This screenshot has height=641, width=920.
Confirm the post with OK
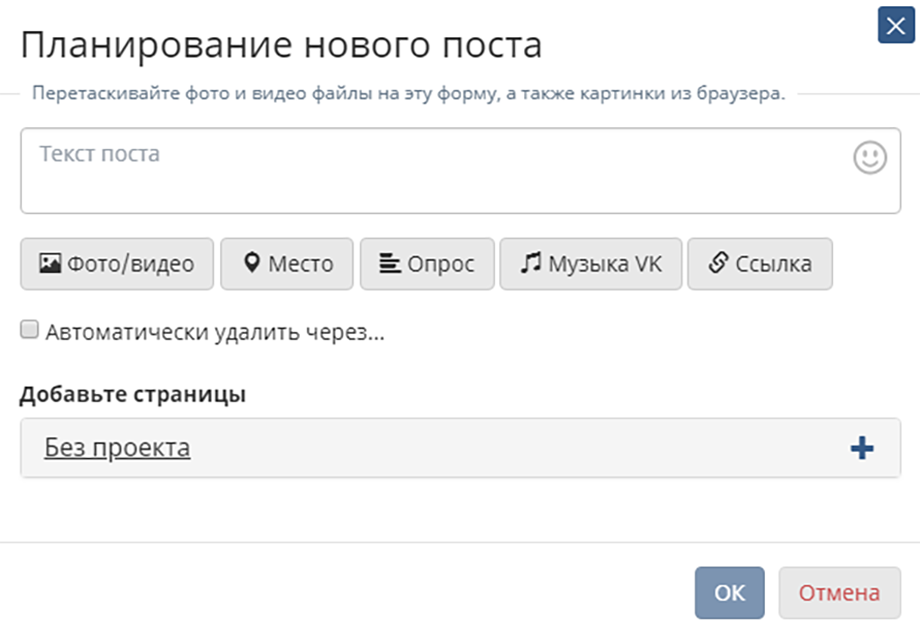click(x=729, y=593)
